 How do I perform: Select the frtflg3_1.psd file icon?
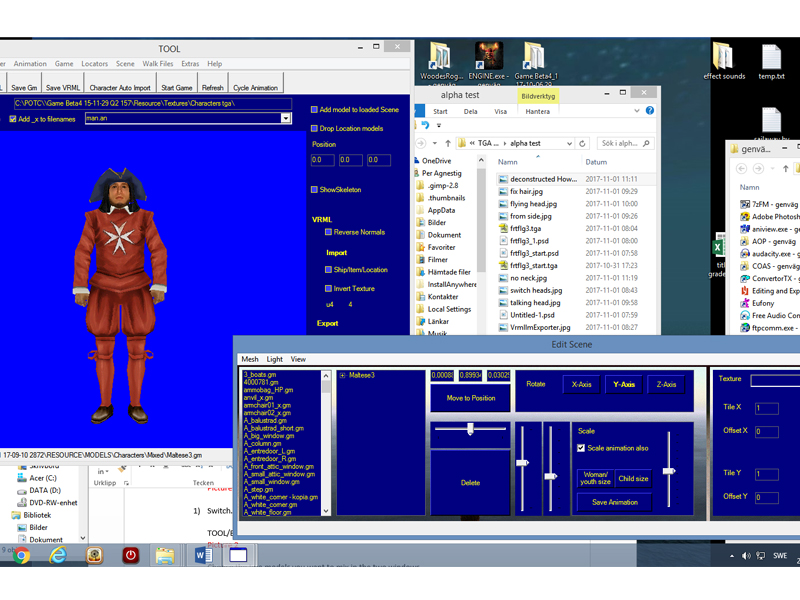pyautogui.click(x=503, y=241)
